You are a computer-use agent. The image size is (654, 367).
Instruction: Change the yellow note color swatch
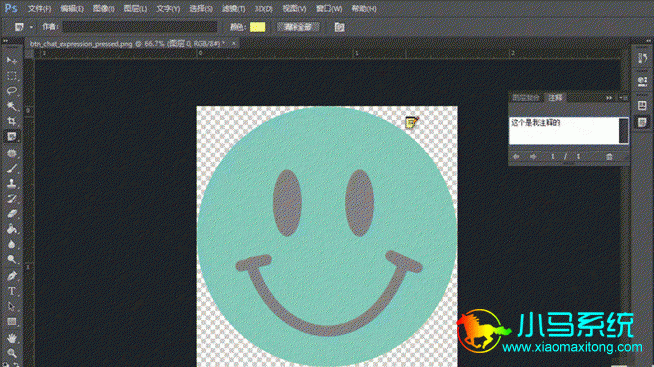pos(257,28)
